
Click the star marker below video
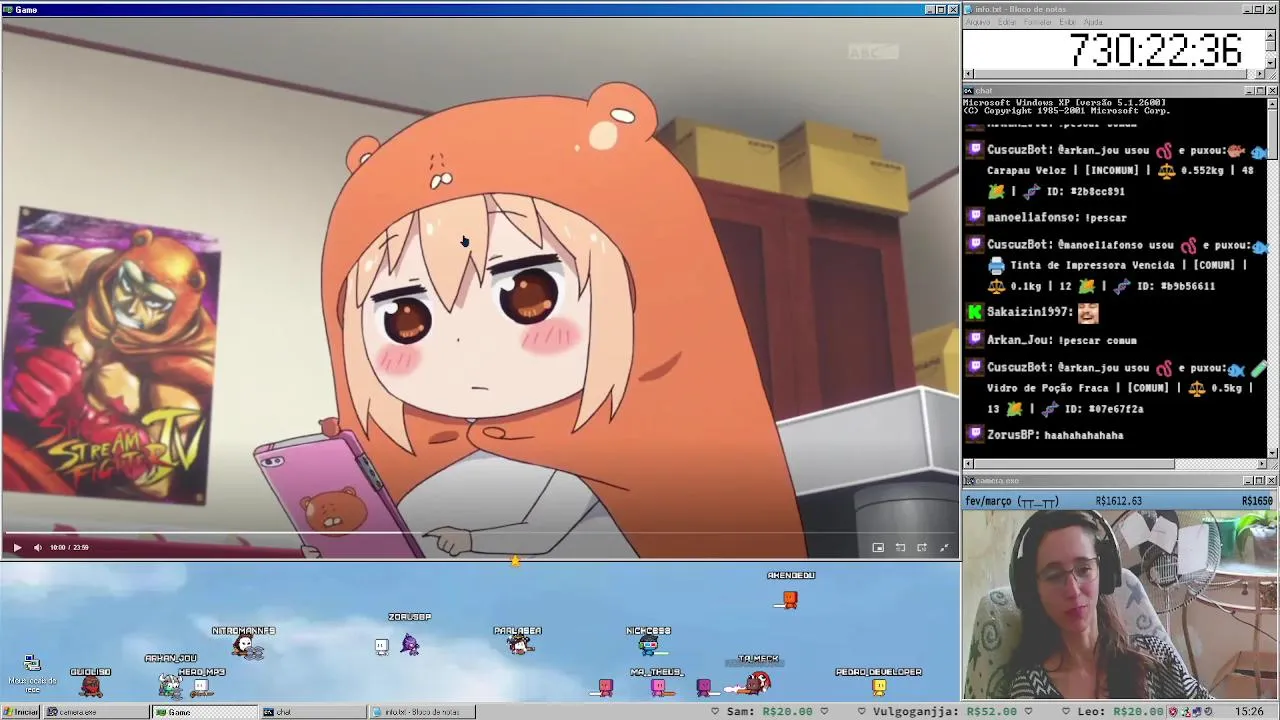tap(515, 562)
